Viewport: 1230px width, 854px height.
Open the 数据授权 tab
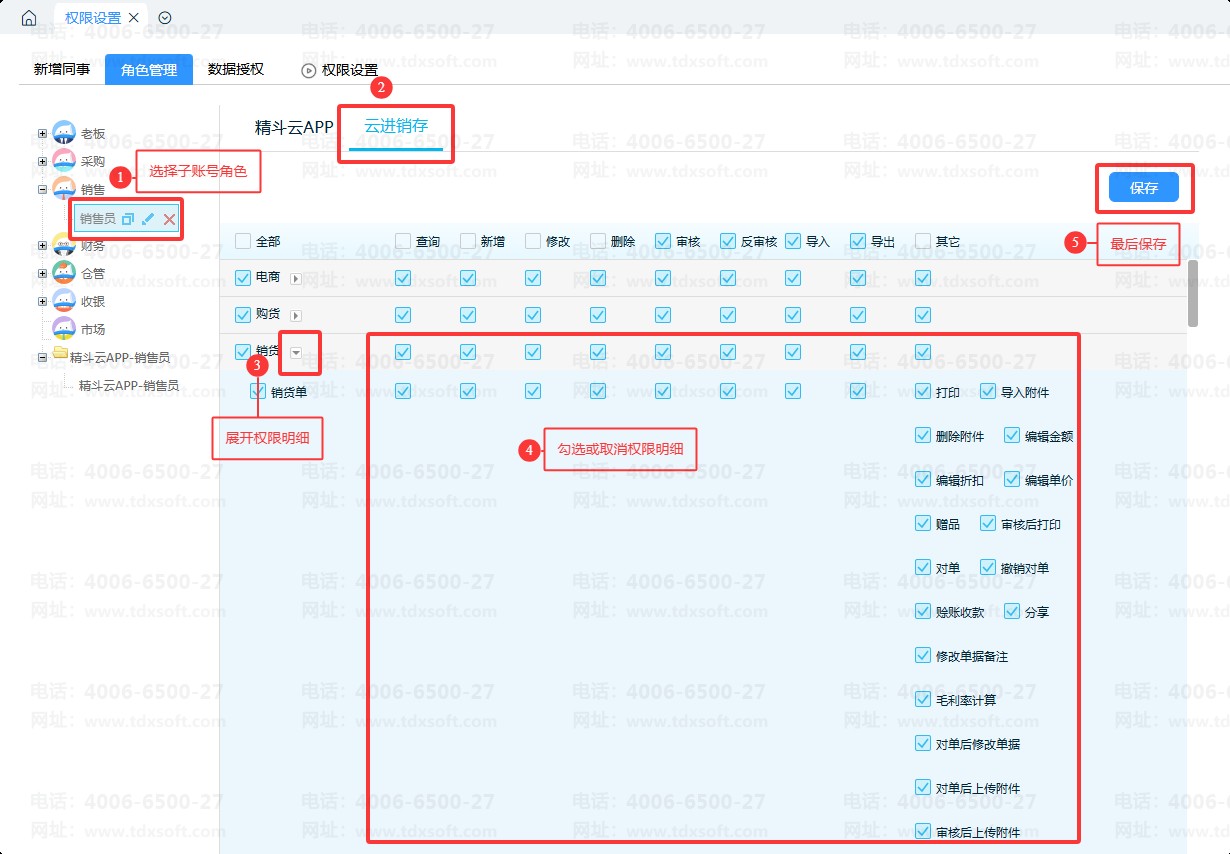236,69
